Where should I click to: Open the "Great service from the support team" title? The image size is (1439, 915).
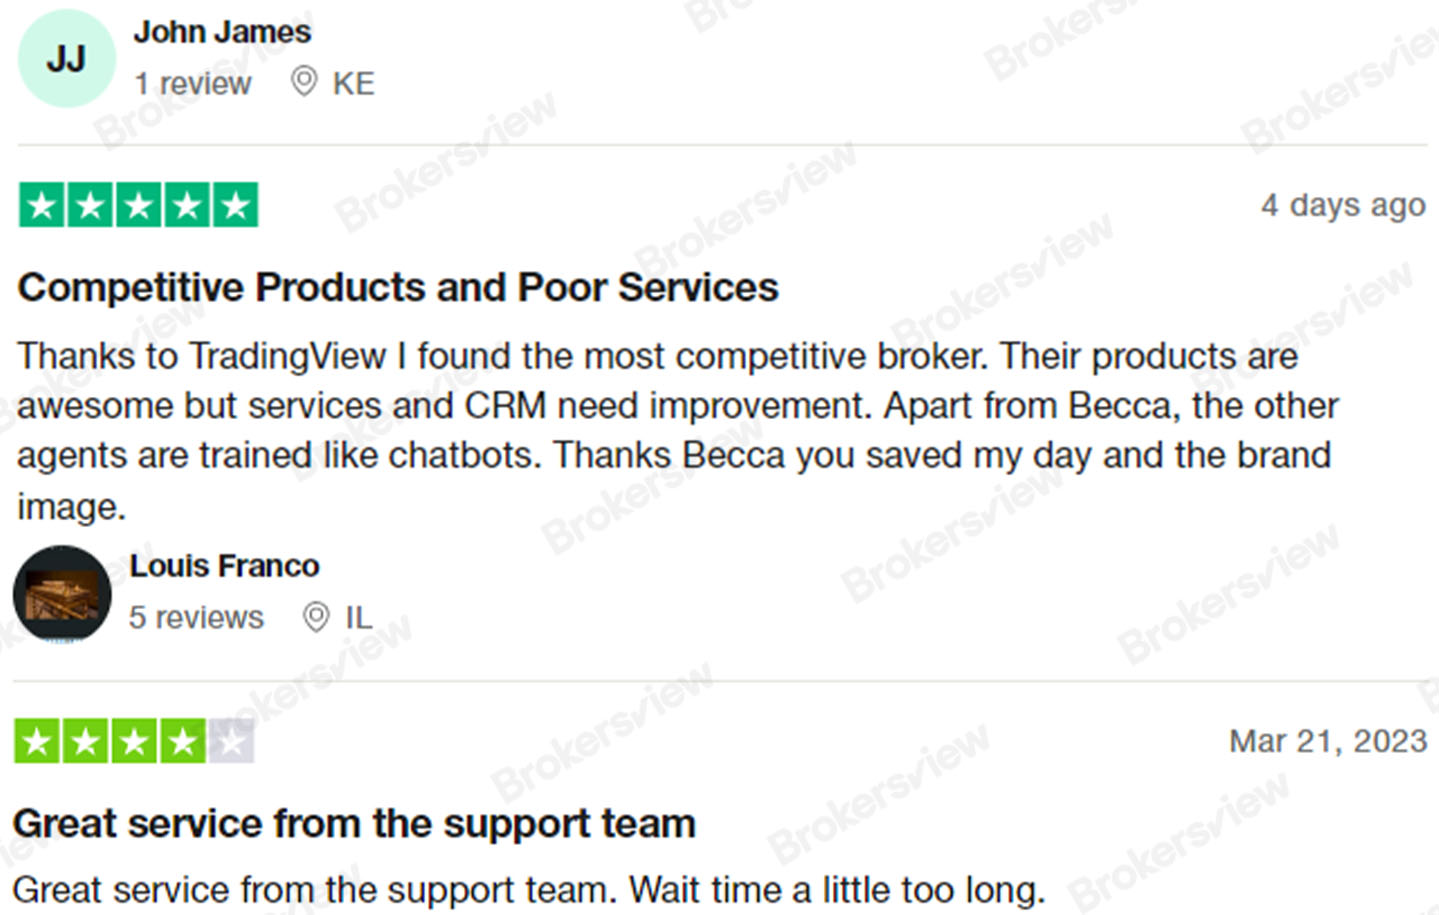pyautogui.click(x=354, y=824)
